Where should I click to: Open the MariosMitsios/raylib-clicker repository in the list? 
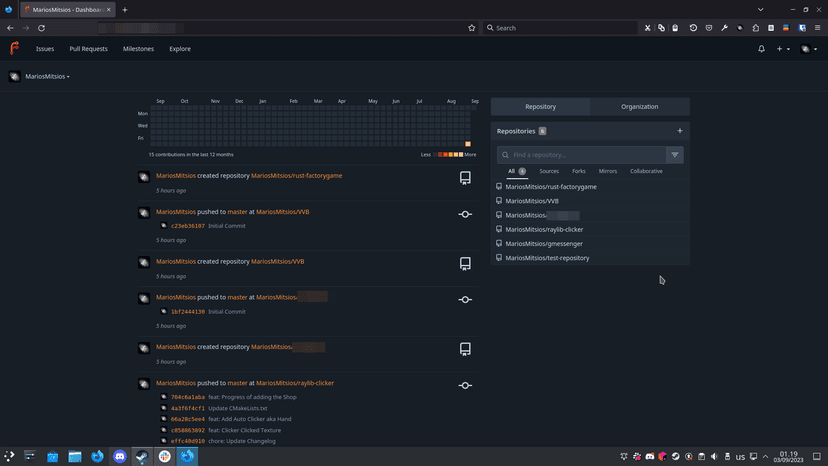544,229
